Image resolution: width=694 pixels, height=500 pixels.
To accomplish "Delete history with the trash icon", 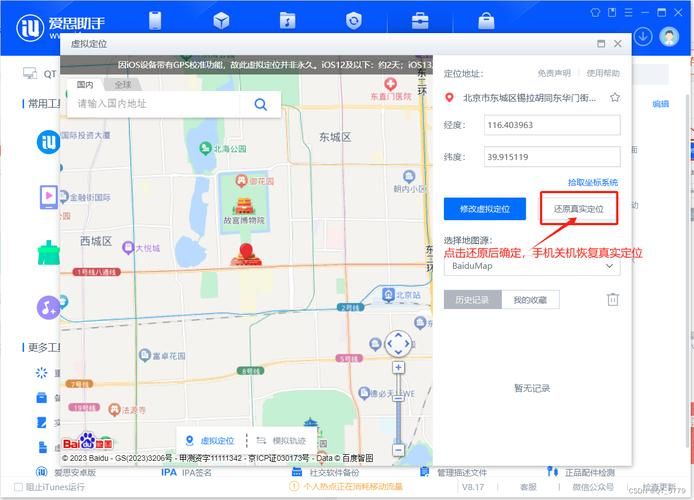I will tap(613, 300).
